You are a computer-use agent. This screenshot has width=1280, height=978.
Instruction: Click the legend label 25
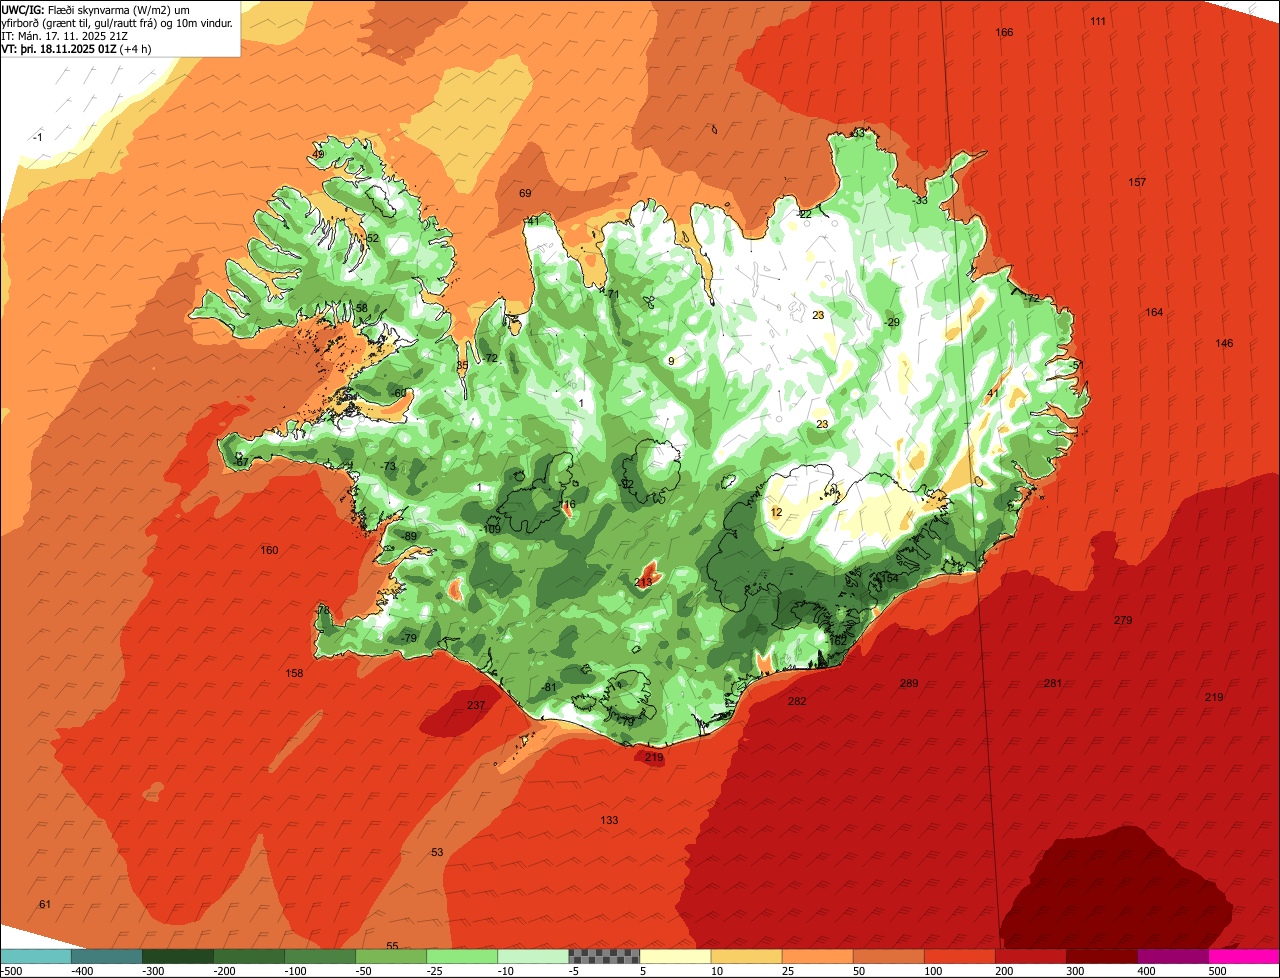click(789, 971)
